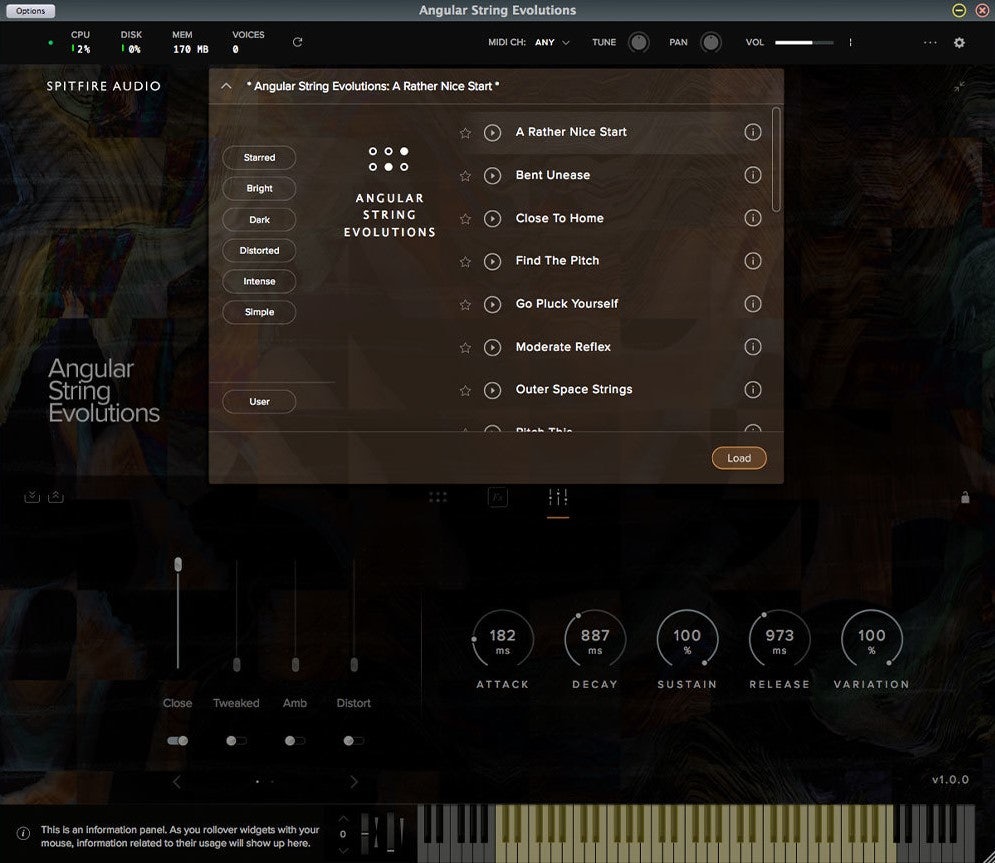
Task: Preview the Go Pluck Yourself preset
Action: tap(492, 305)
